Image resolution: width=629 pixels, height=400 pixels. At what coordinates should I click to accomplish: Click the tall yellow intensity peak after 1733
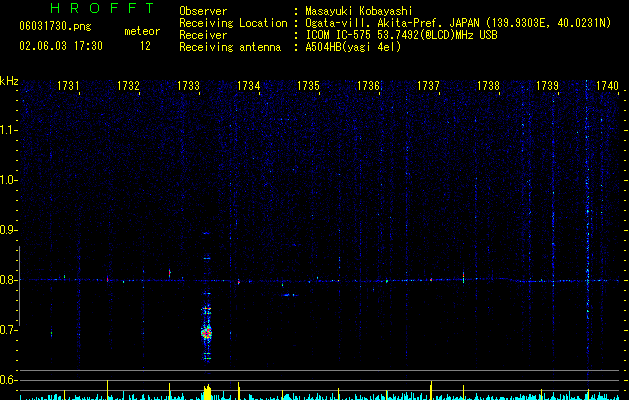click(207, 392)
